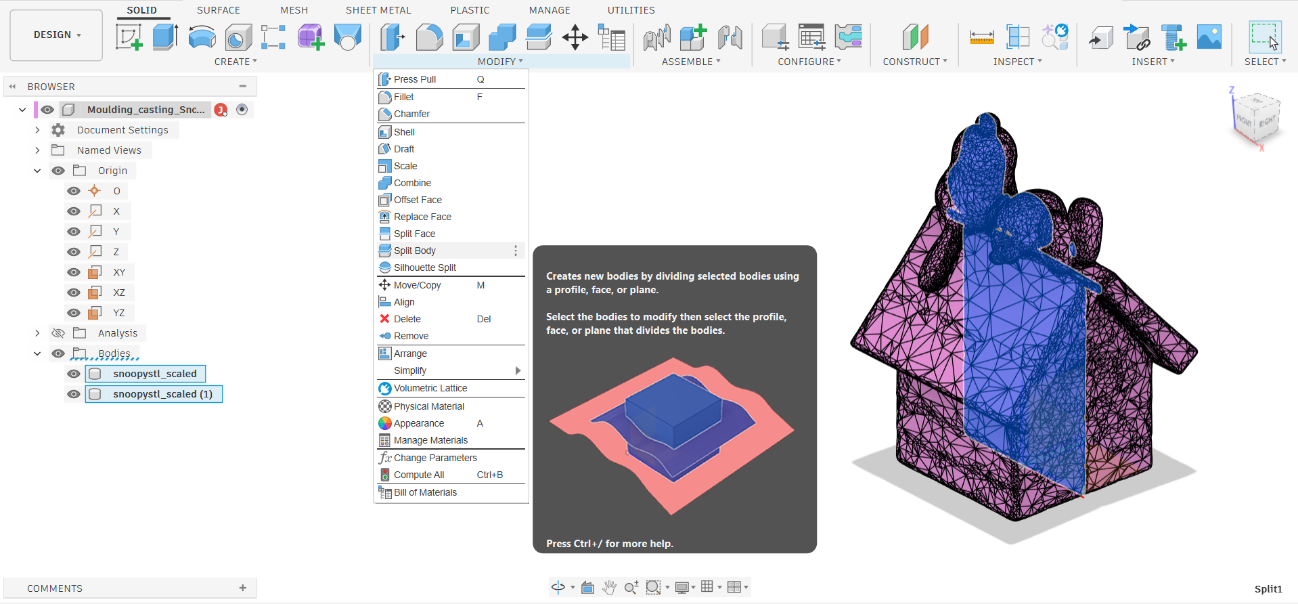Select the Combine toolbar icon
This screenshot has width=1298, height=604.
pos(502,38)
